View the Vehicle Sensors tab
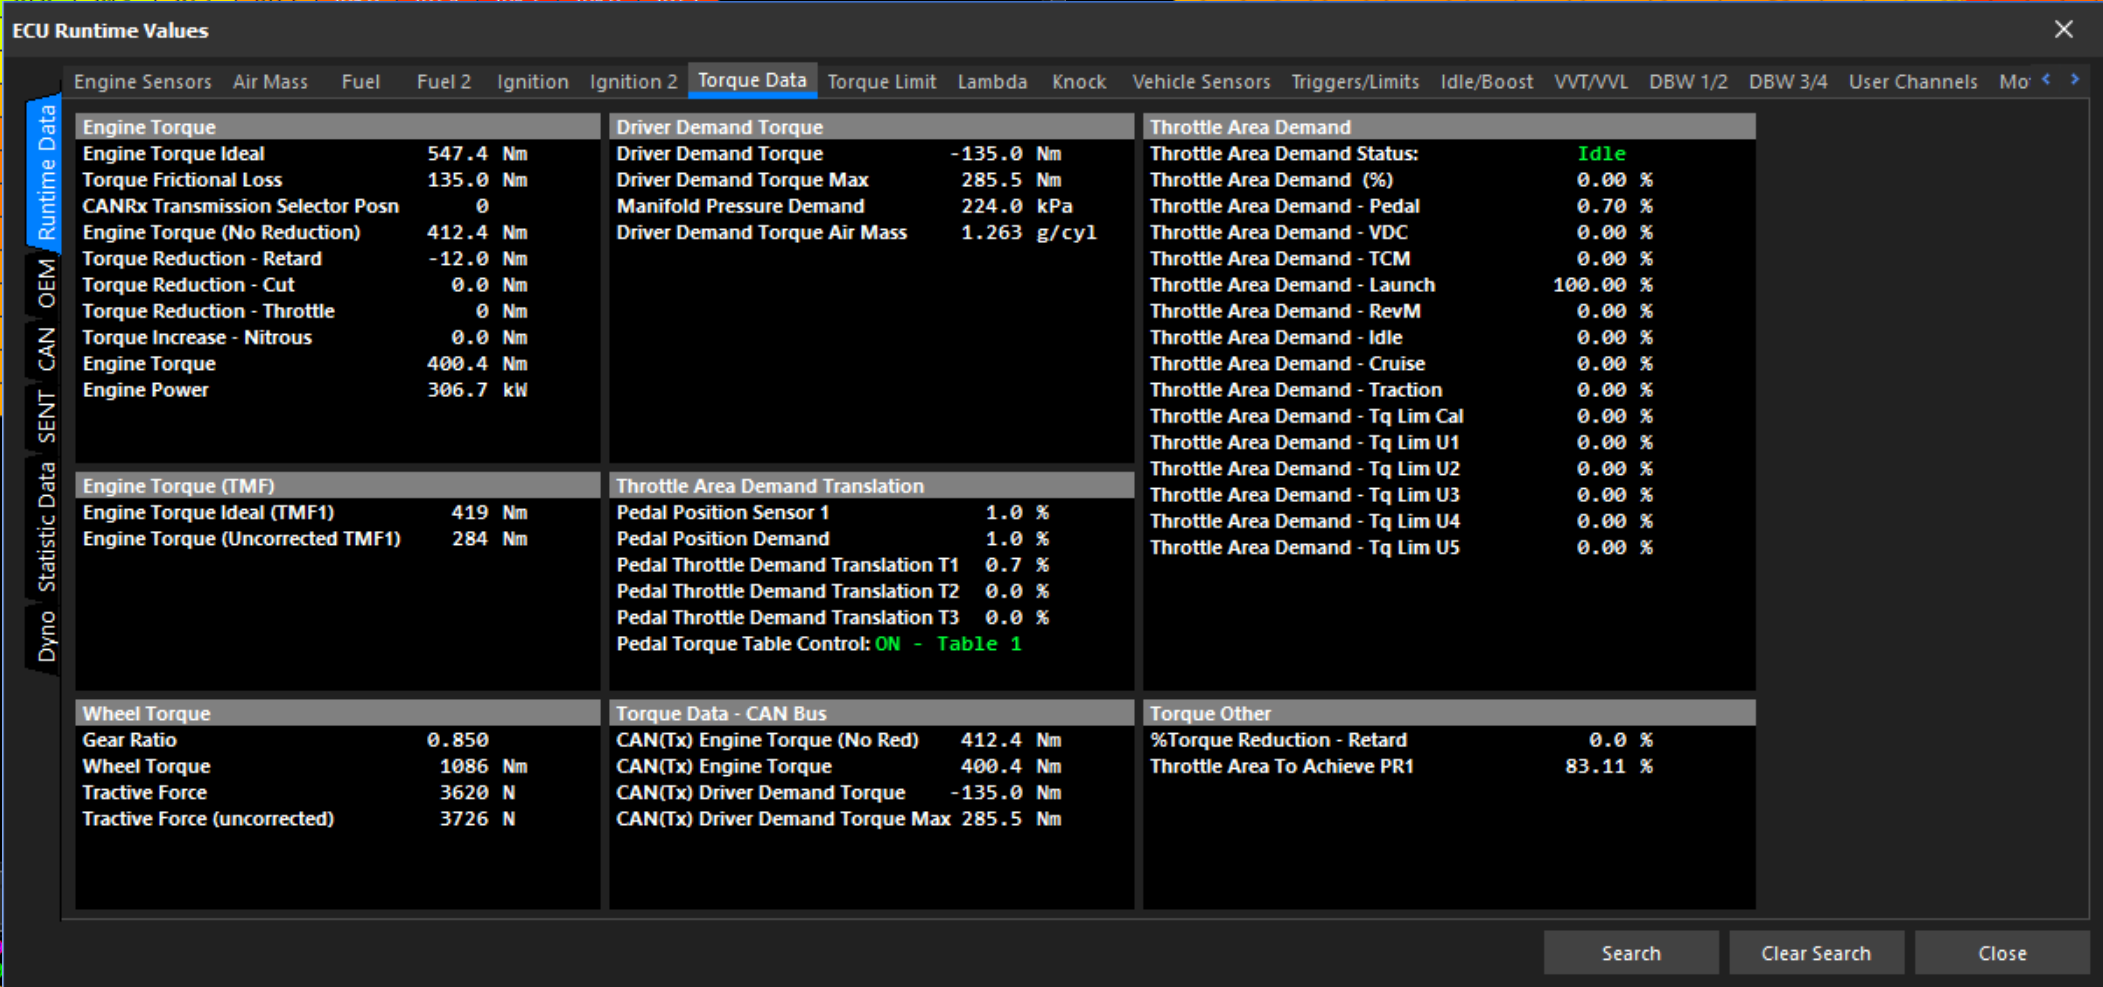 (1201, 82)
